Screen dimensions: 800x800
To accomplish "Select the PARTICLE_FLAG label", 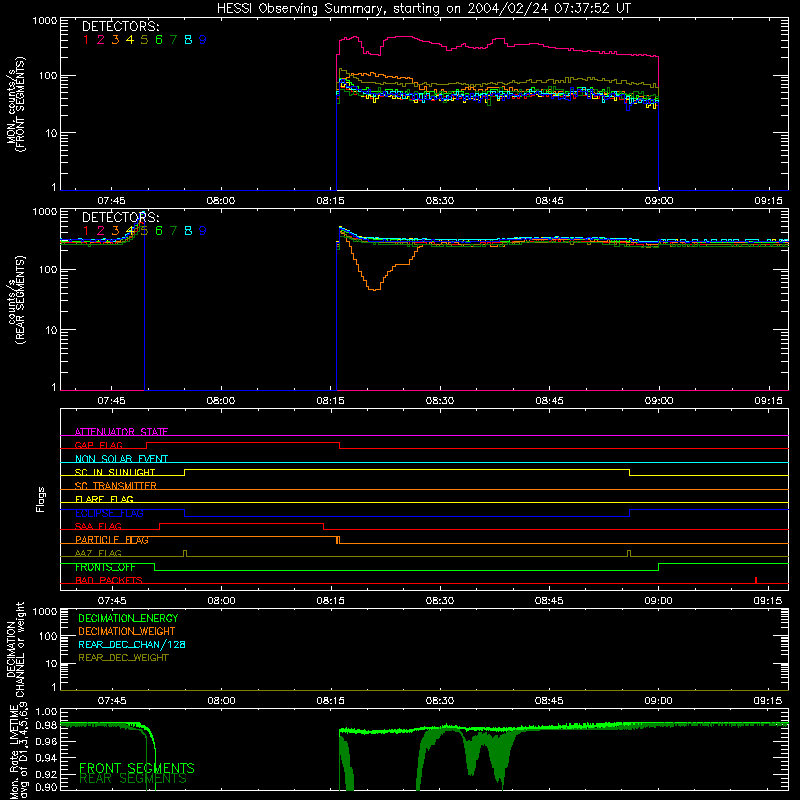I will pos(112,539).
